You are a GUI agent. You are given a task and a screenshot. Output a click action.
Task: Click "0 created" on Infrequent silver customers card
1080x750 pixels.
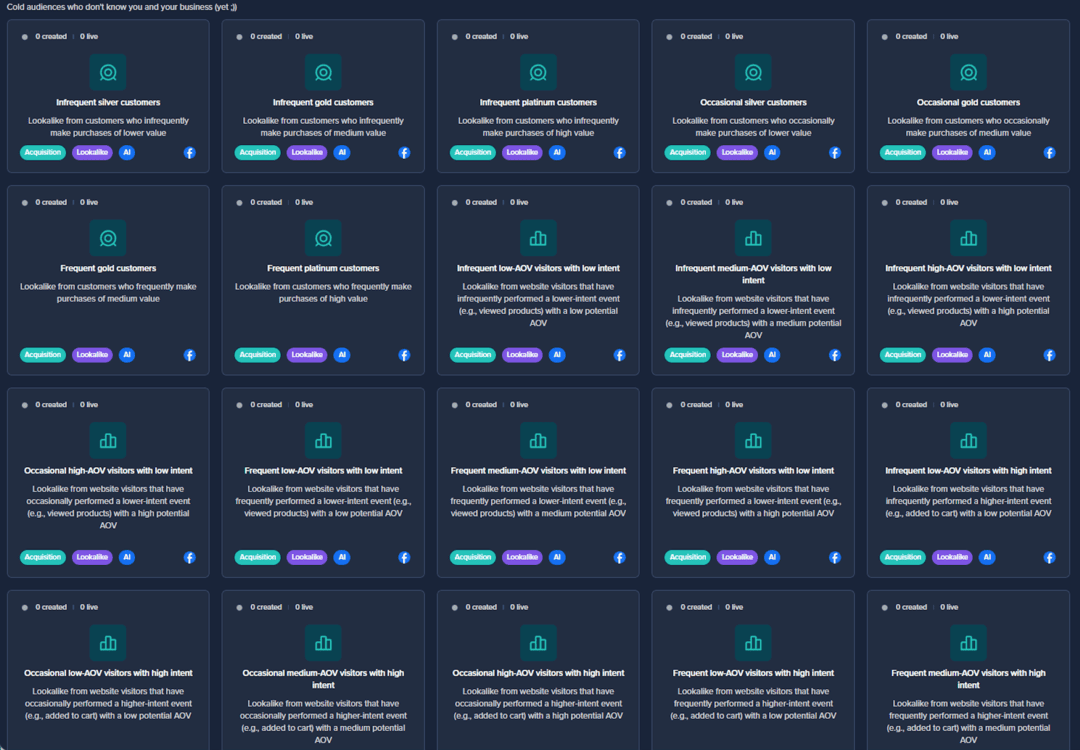coord(51,37)
